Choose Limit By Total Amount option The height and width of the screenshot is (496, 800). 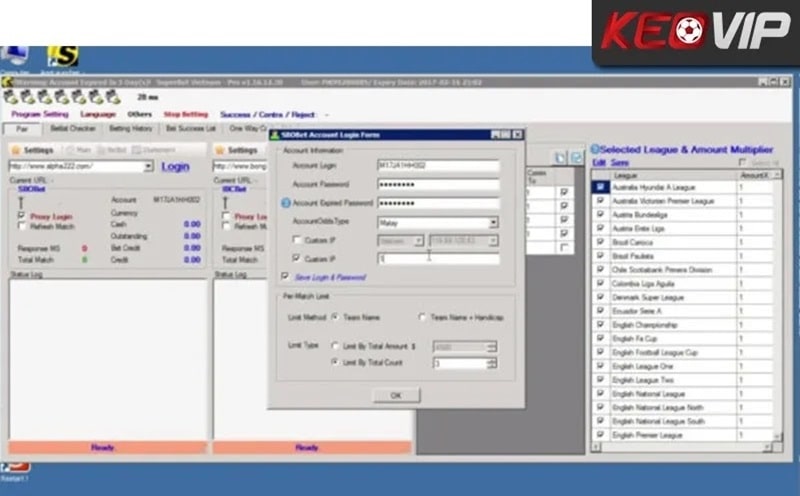[x=334, y=346]
